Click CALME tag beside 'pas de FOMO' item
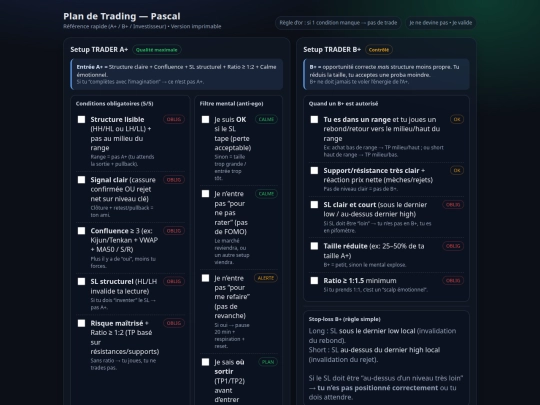Image resolution: width=540 pixels, height=405 pixels. [x=266, y=194]
